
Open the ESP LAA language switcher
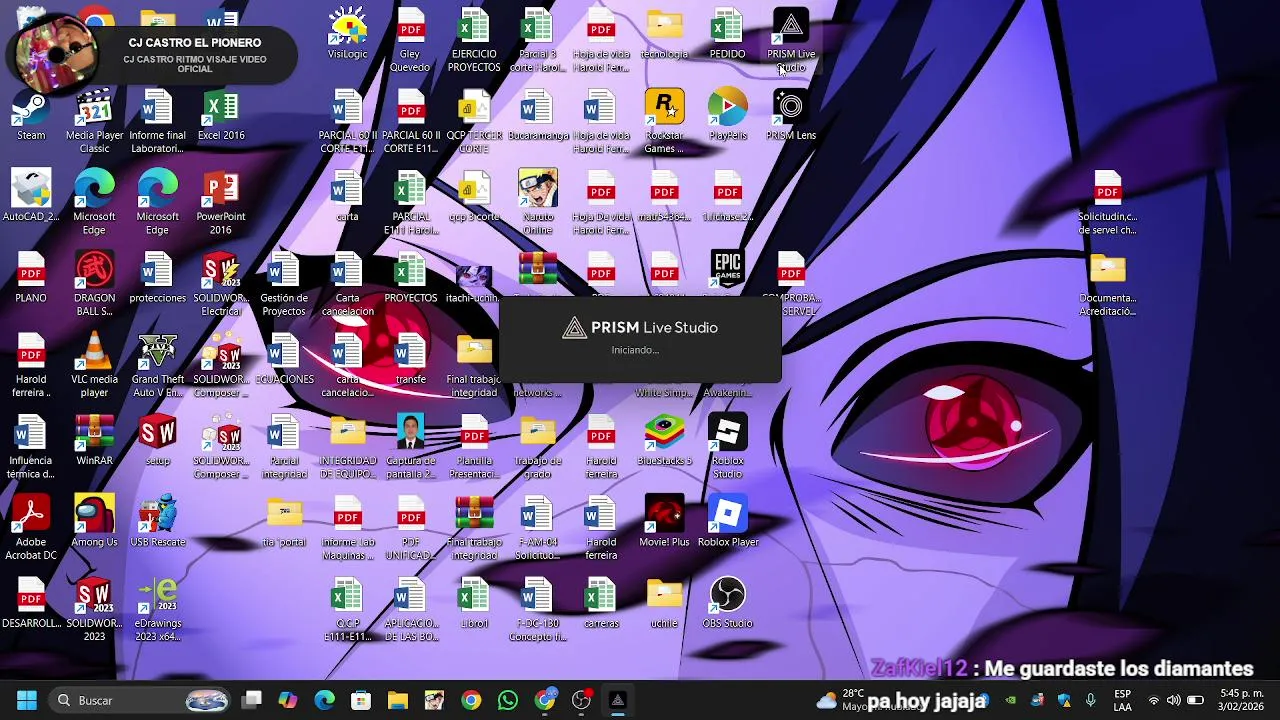pos(1123,700)
